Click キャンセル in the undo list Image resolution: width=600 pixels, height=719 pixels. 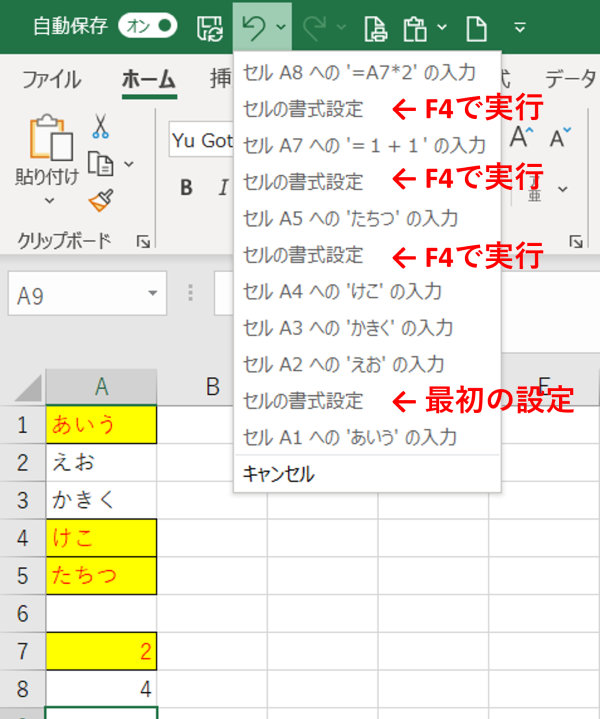click(x=278, y=474)
